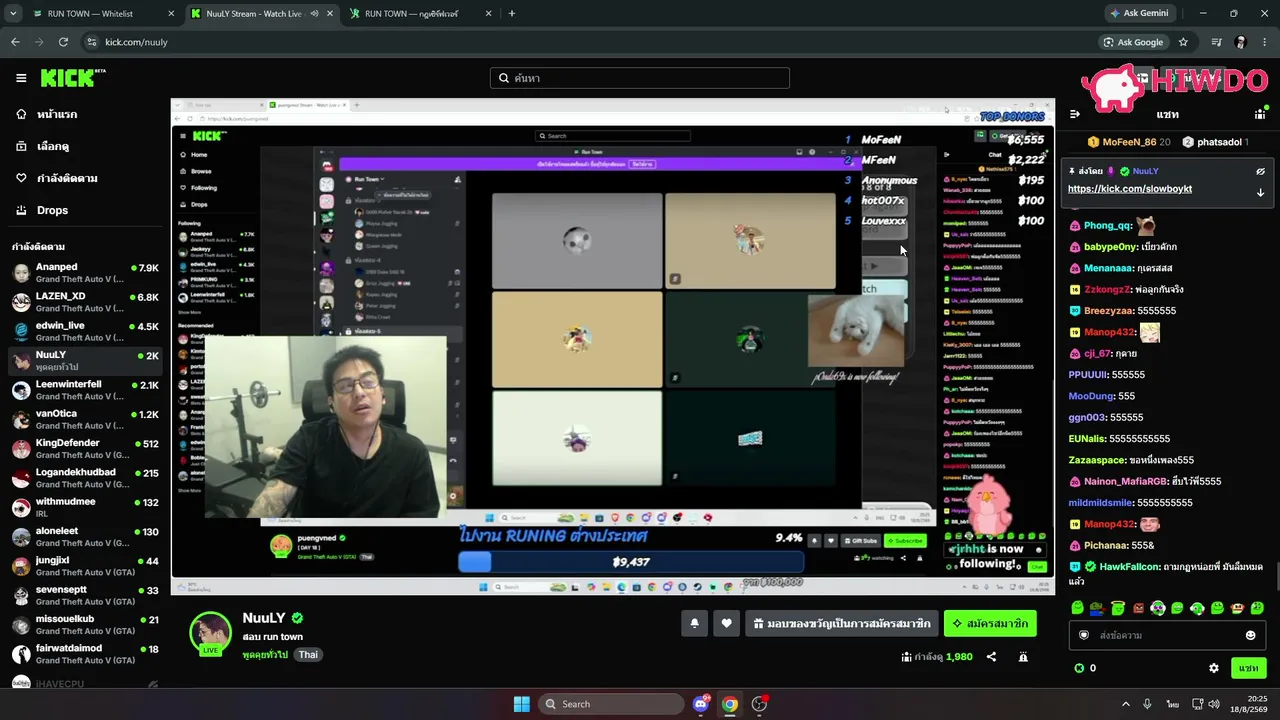This screenshot has width=1280, height=720.
Task: Open LAZEN_XD's channel in the sidebar
Action: click(85, 302)
